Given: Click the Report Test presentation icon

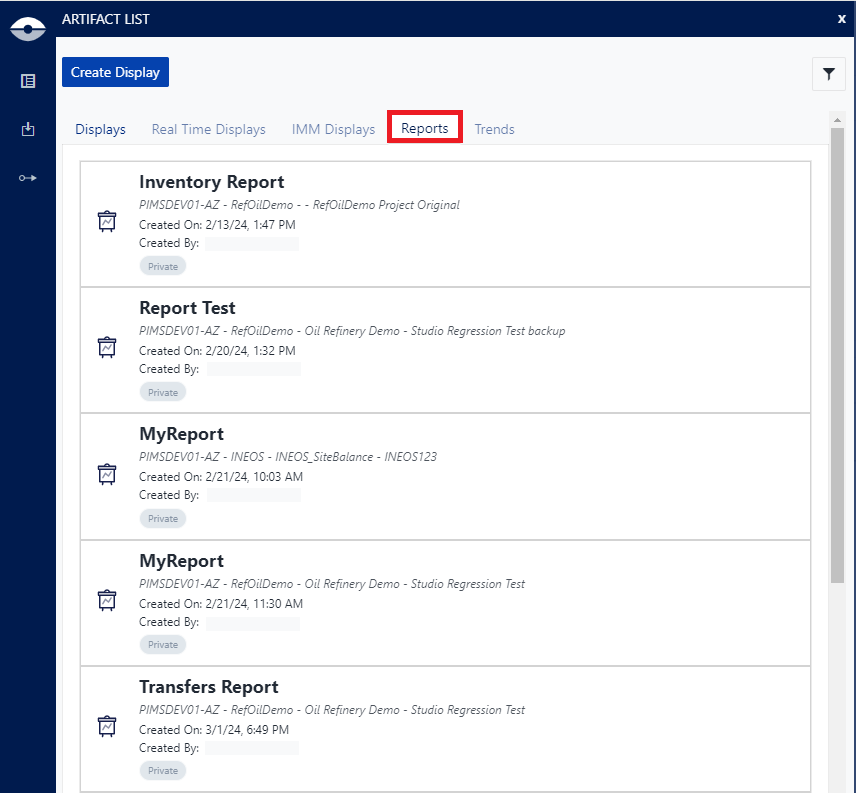Looking at the screenshot, I should (107, 347).
